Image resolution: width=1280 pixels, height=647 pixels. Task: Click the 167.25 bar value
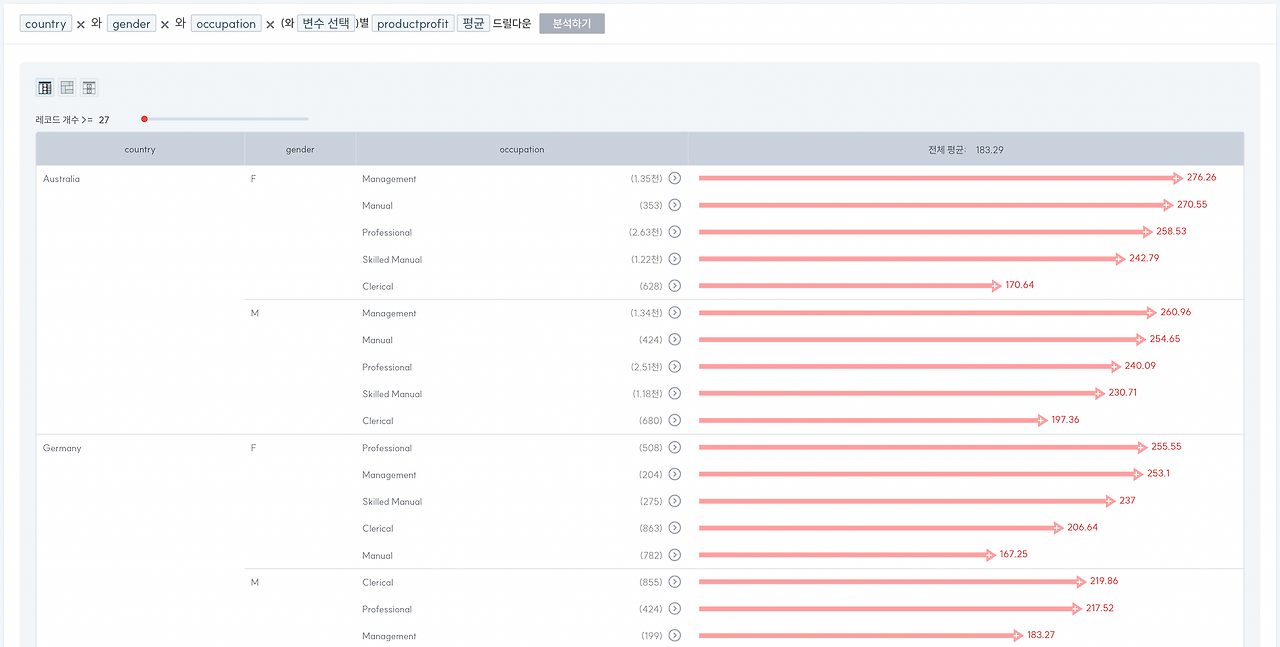click(x=1013, y=554)
